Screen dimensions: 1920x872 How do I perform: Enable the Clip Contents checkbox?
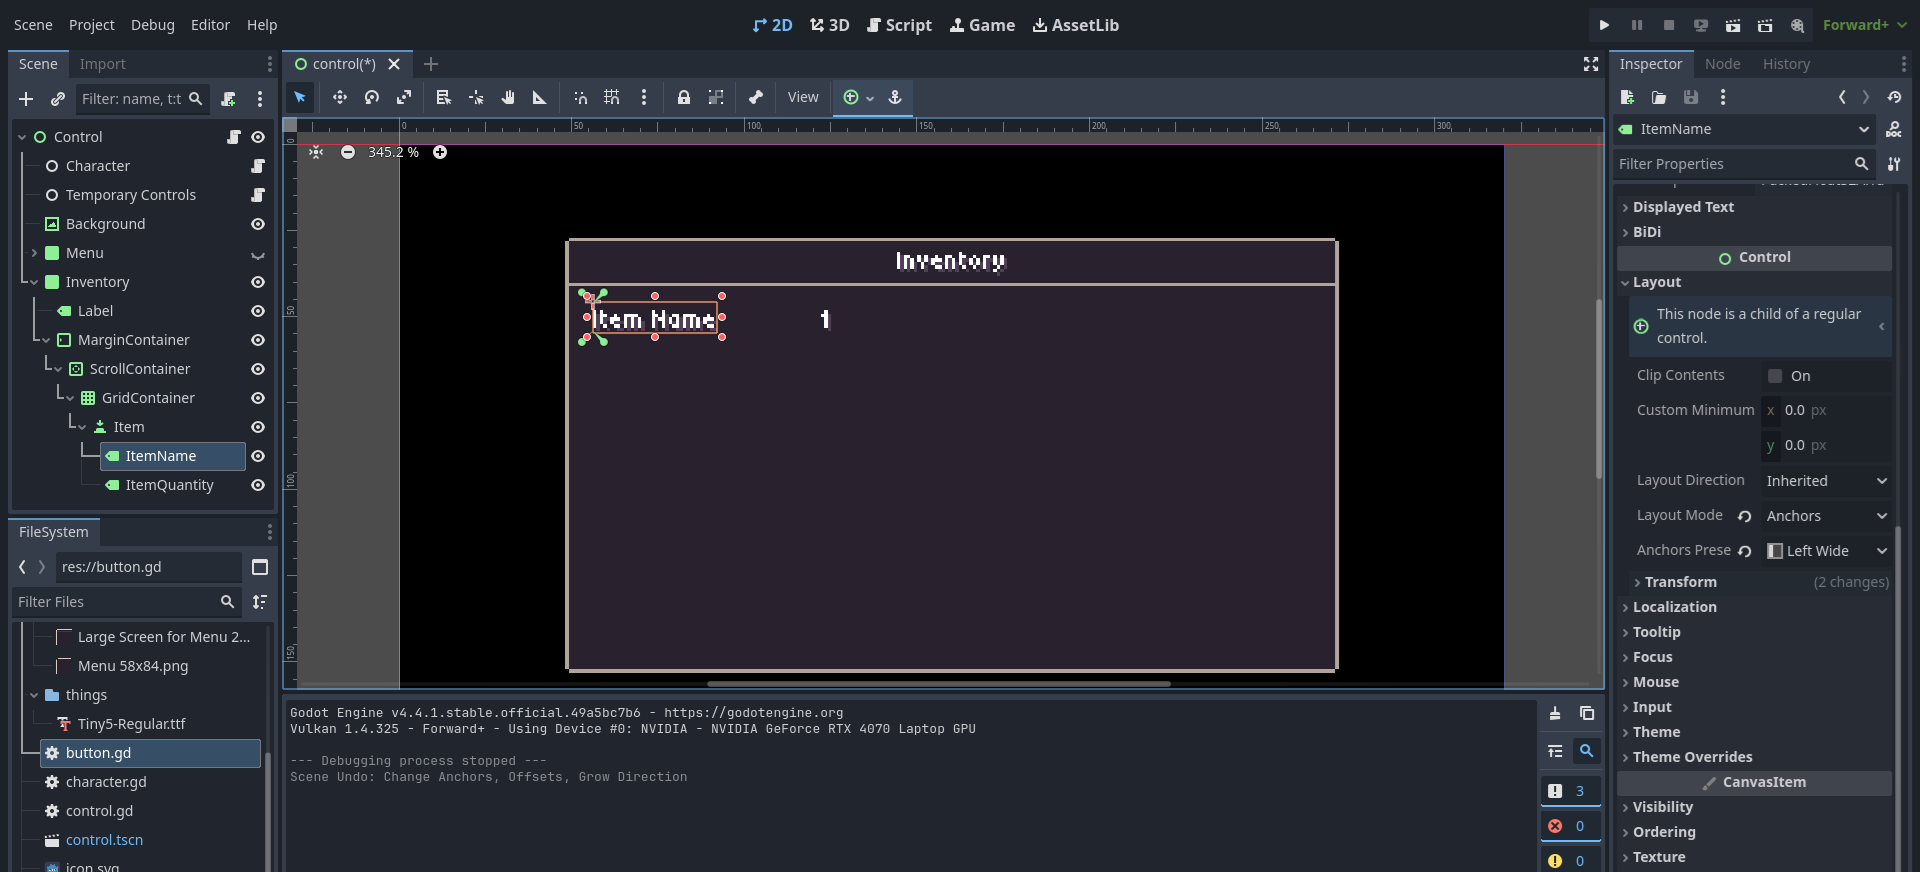1775,376
